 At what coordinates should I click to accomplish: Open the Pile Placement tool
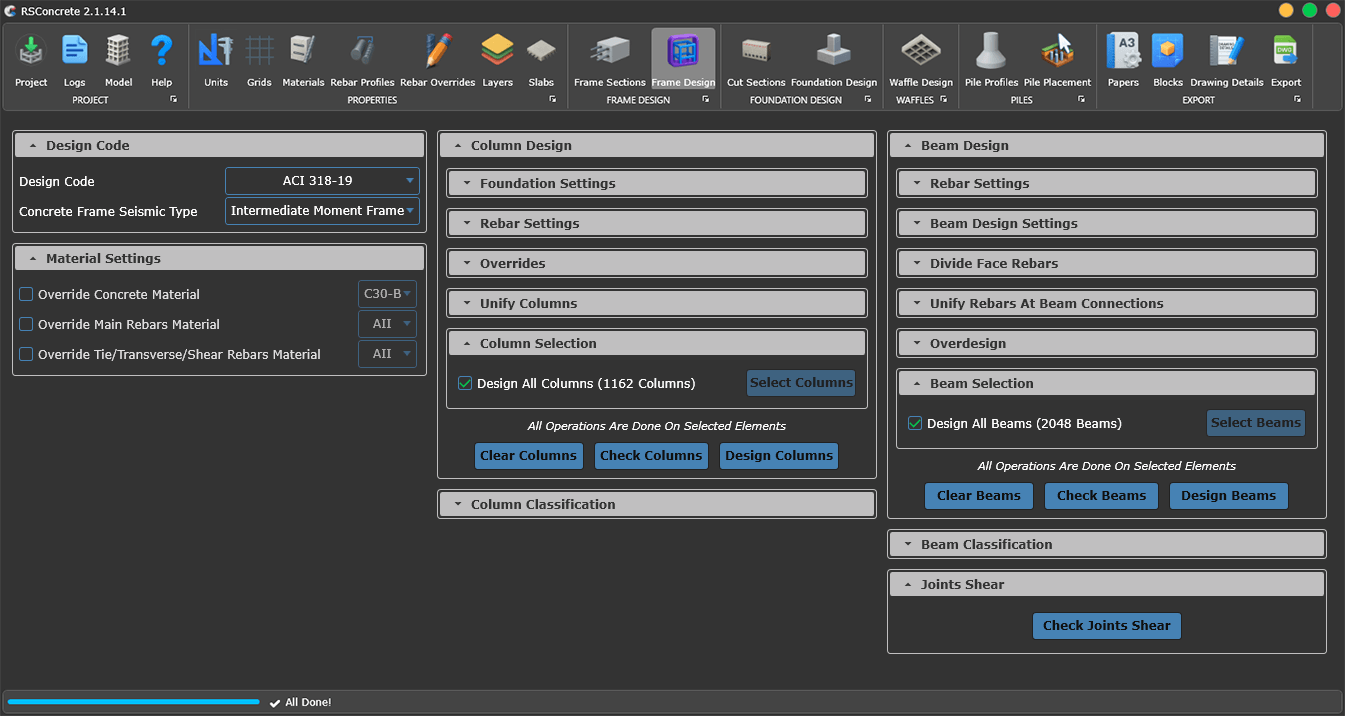(1059, 52)
